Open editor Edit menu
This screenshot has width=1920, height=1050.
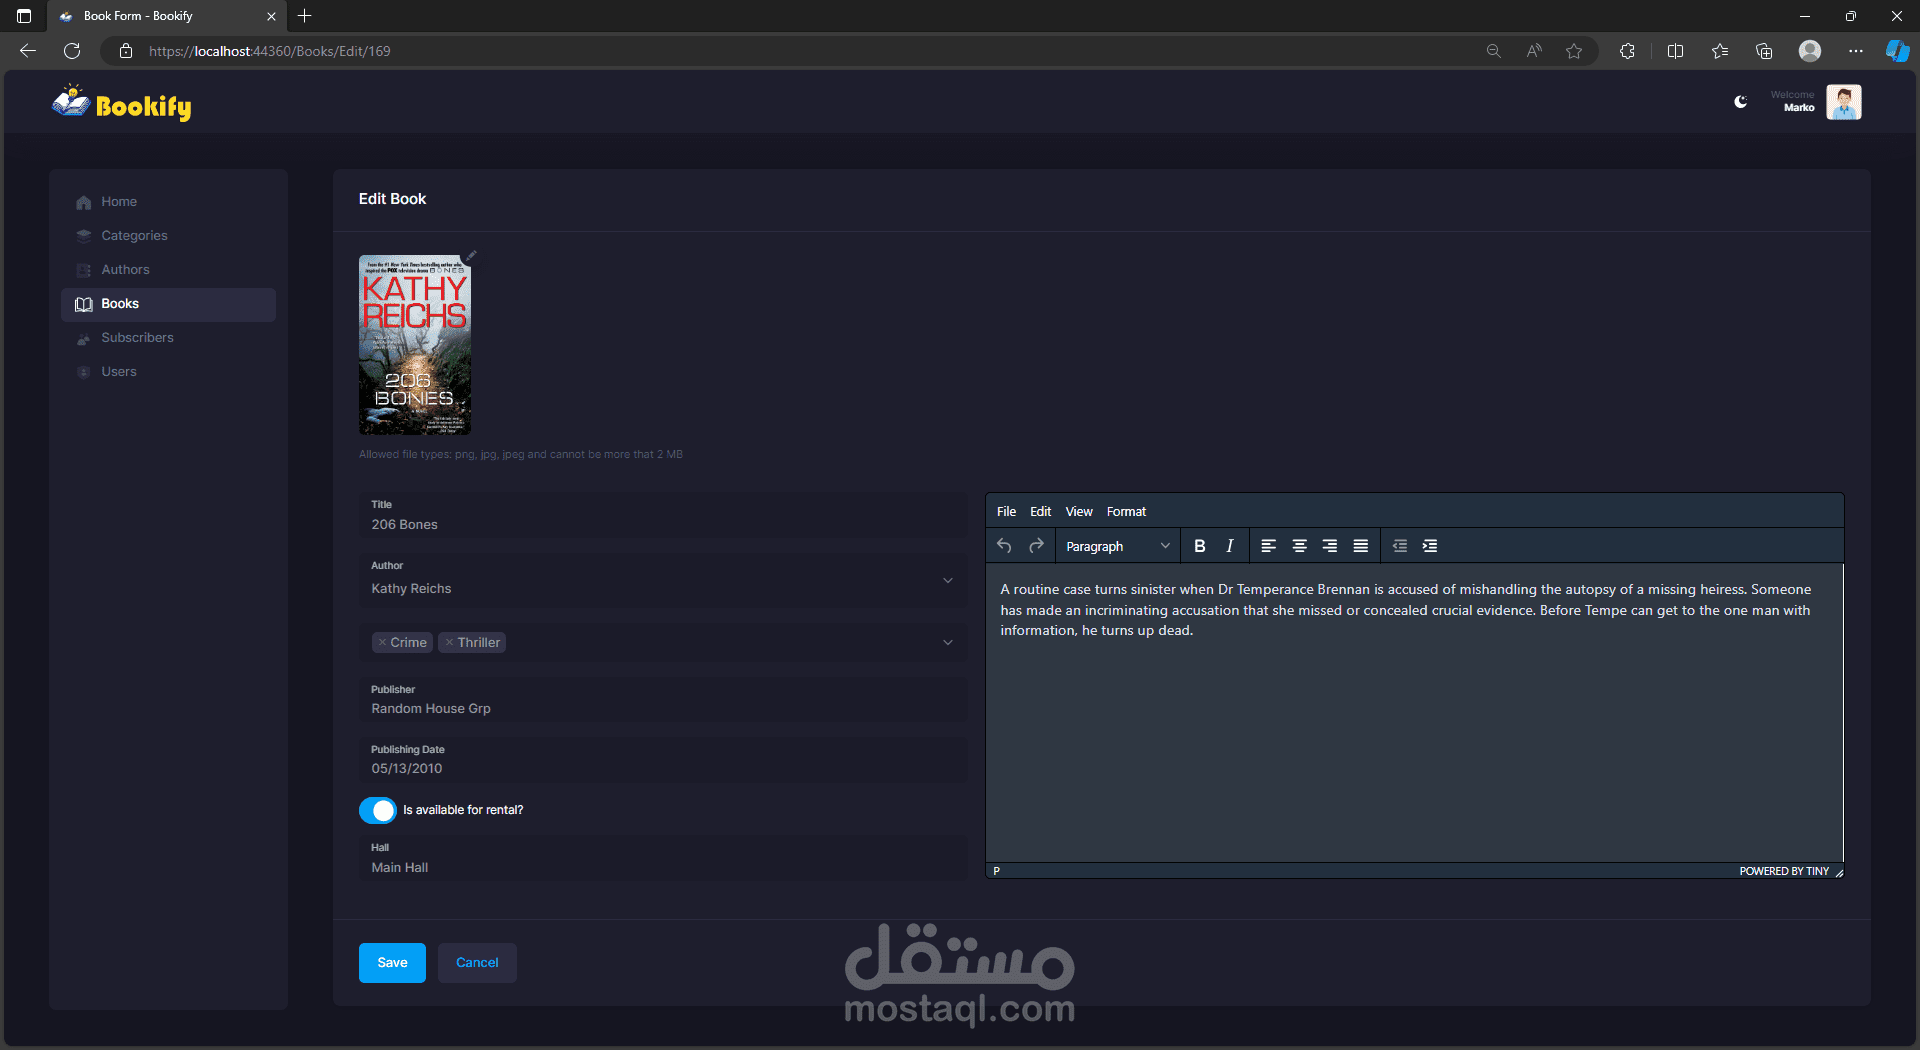tap(1041, 512)
